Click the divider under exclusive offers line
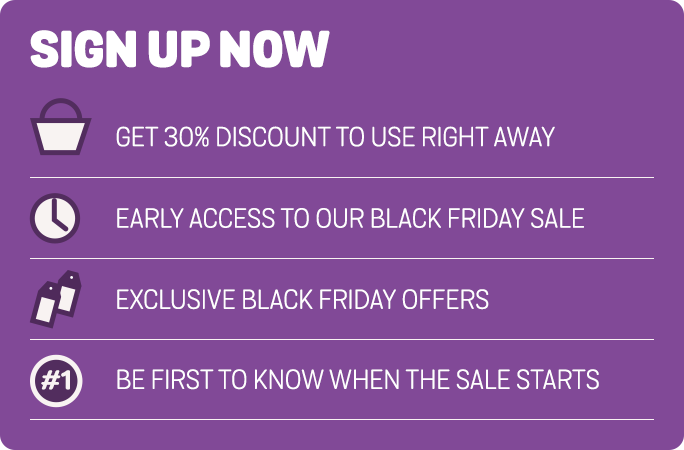 coord(342,339)
